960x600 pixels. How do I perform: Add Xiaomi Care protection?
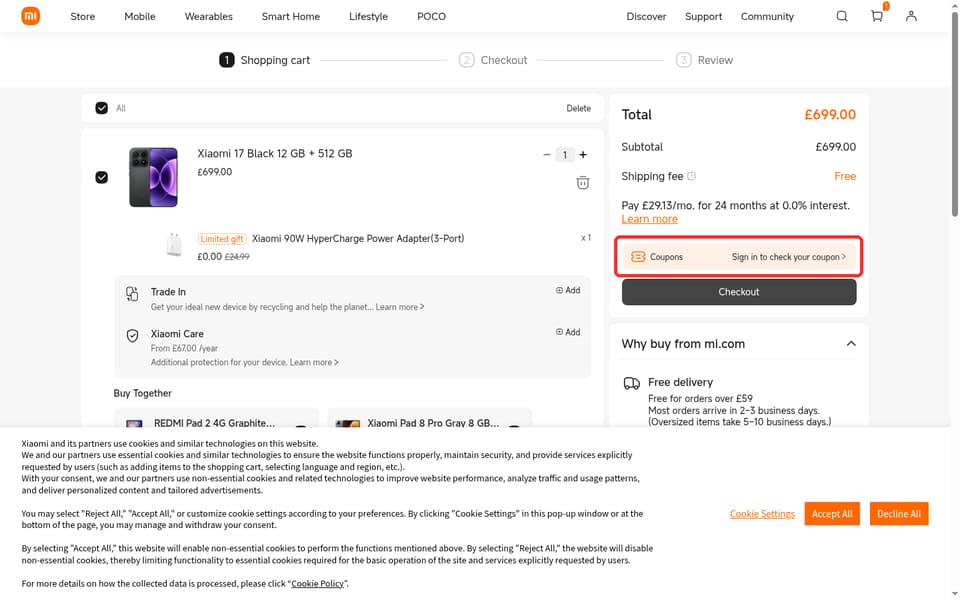(568, 332)
